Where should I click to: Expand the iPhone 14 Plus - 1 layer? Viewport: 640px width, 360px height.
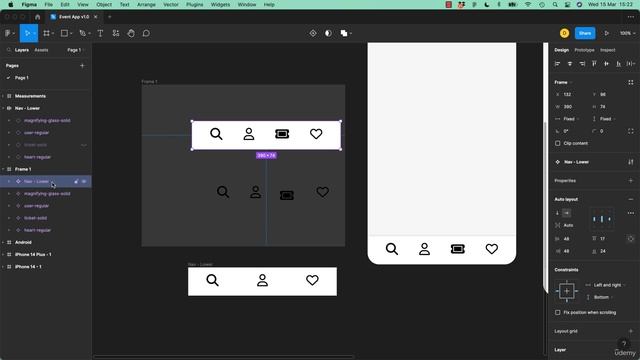coord(3,254)
